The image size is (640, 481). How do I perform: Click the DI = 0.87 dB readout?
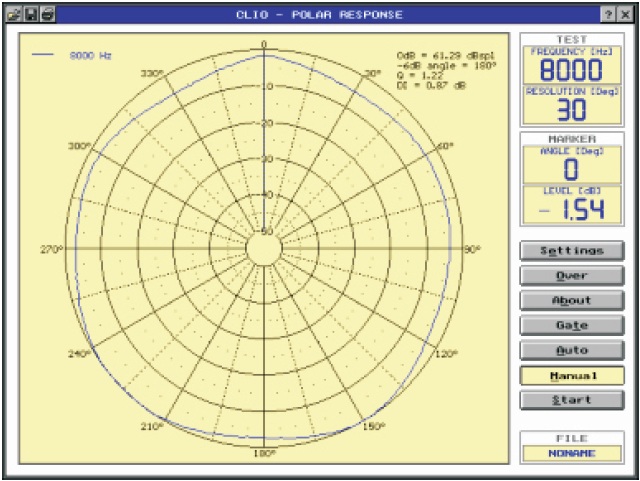click(431, 85)
